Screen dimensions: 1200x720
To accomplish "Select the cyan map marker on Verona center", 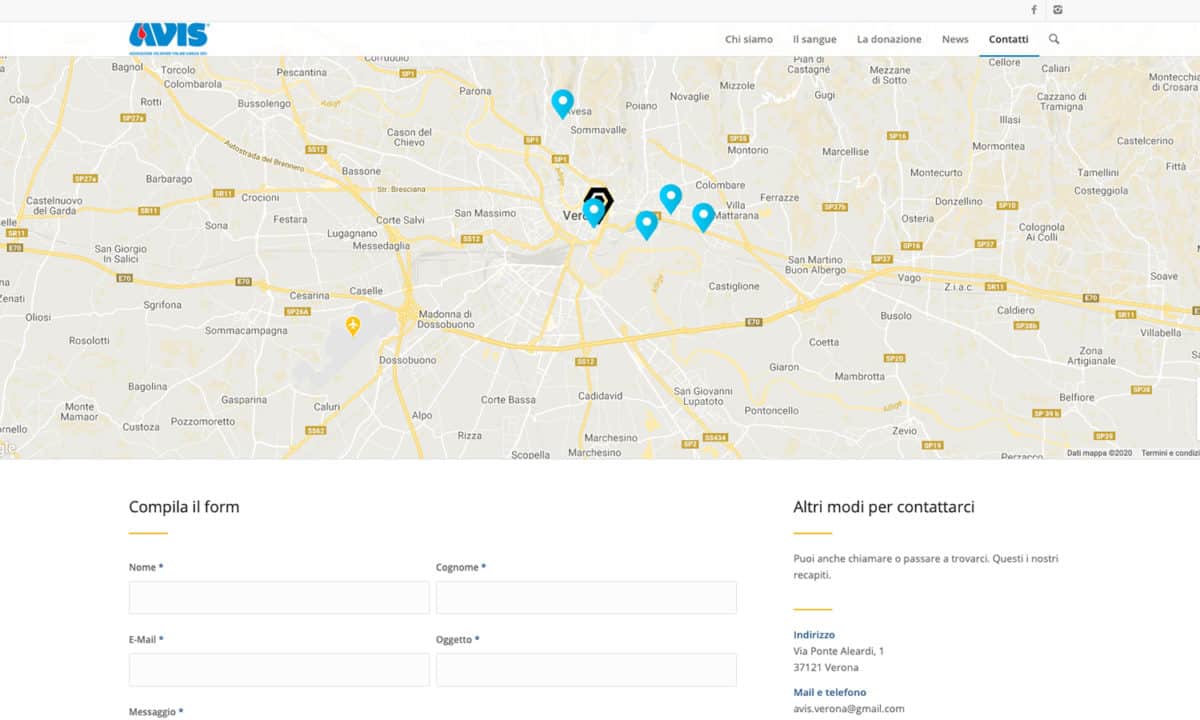I will pyautogui.click(x=594, y=212).
